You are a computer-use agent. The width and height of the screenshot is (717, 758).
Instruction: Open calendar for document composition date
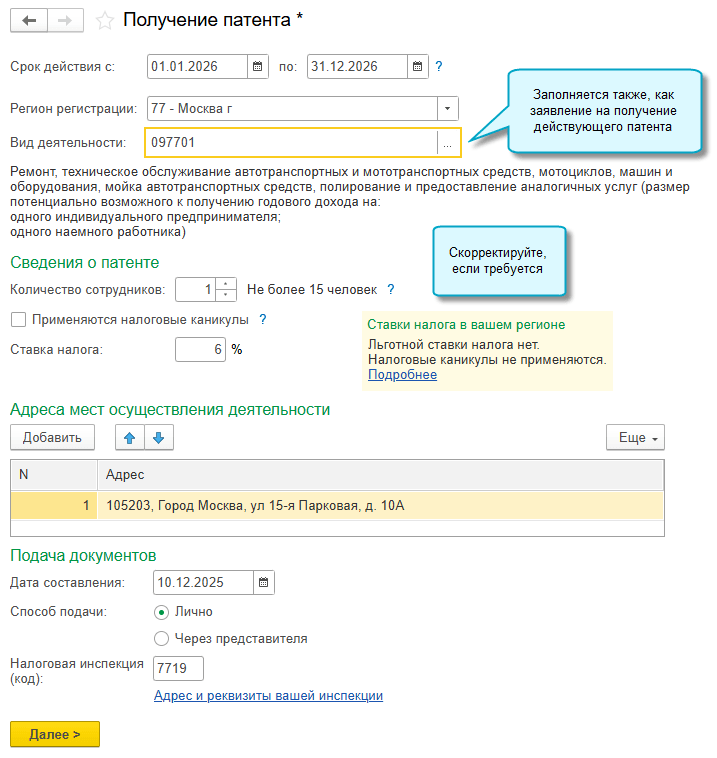pos(263,582)
